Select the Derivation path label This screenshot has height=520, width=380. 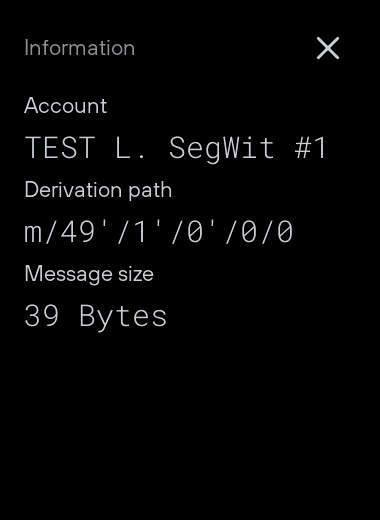(98, 190)
